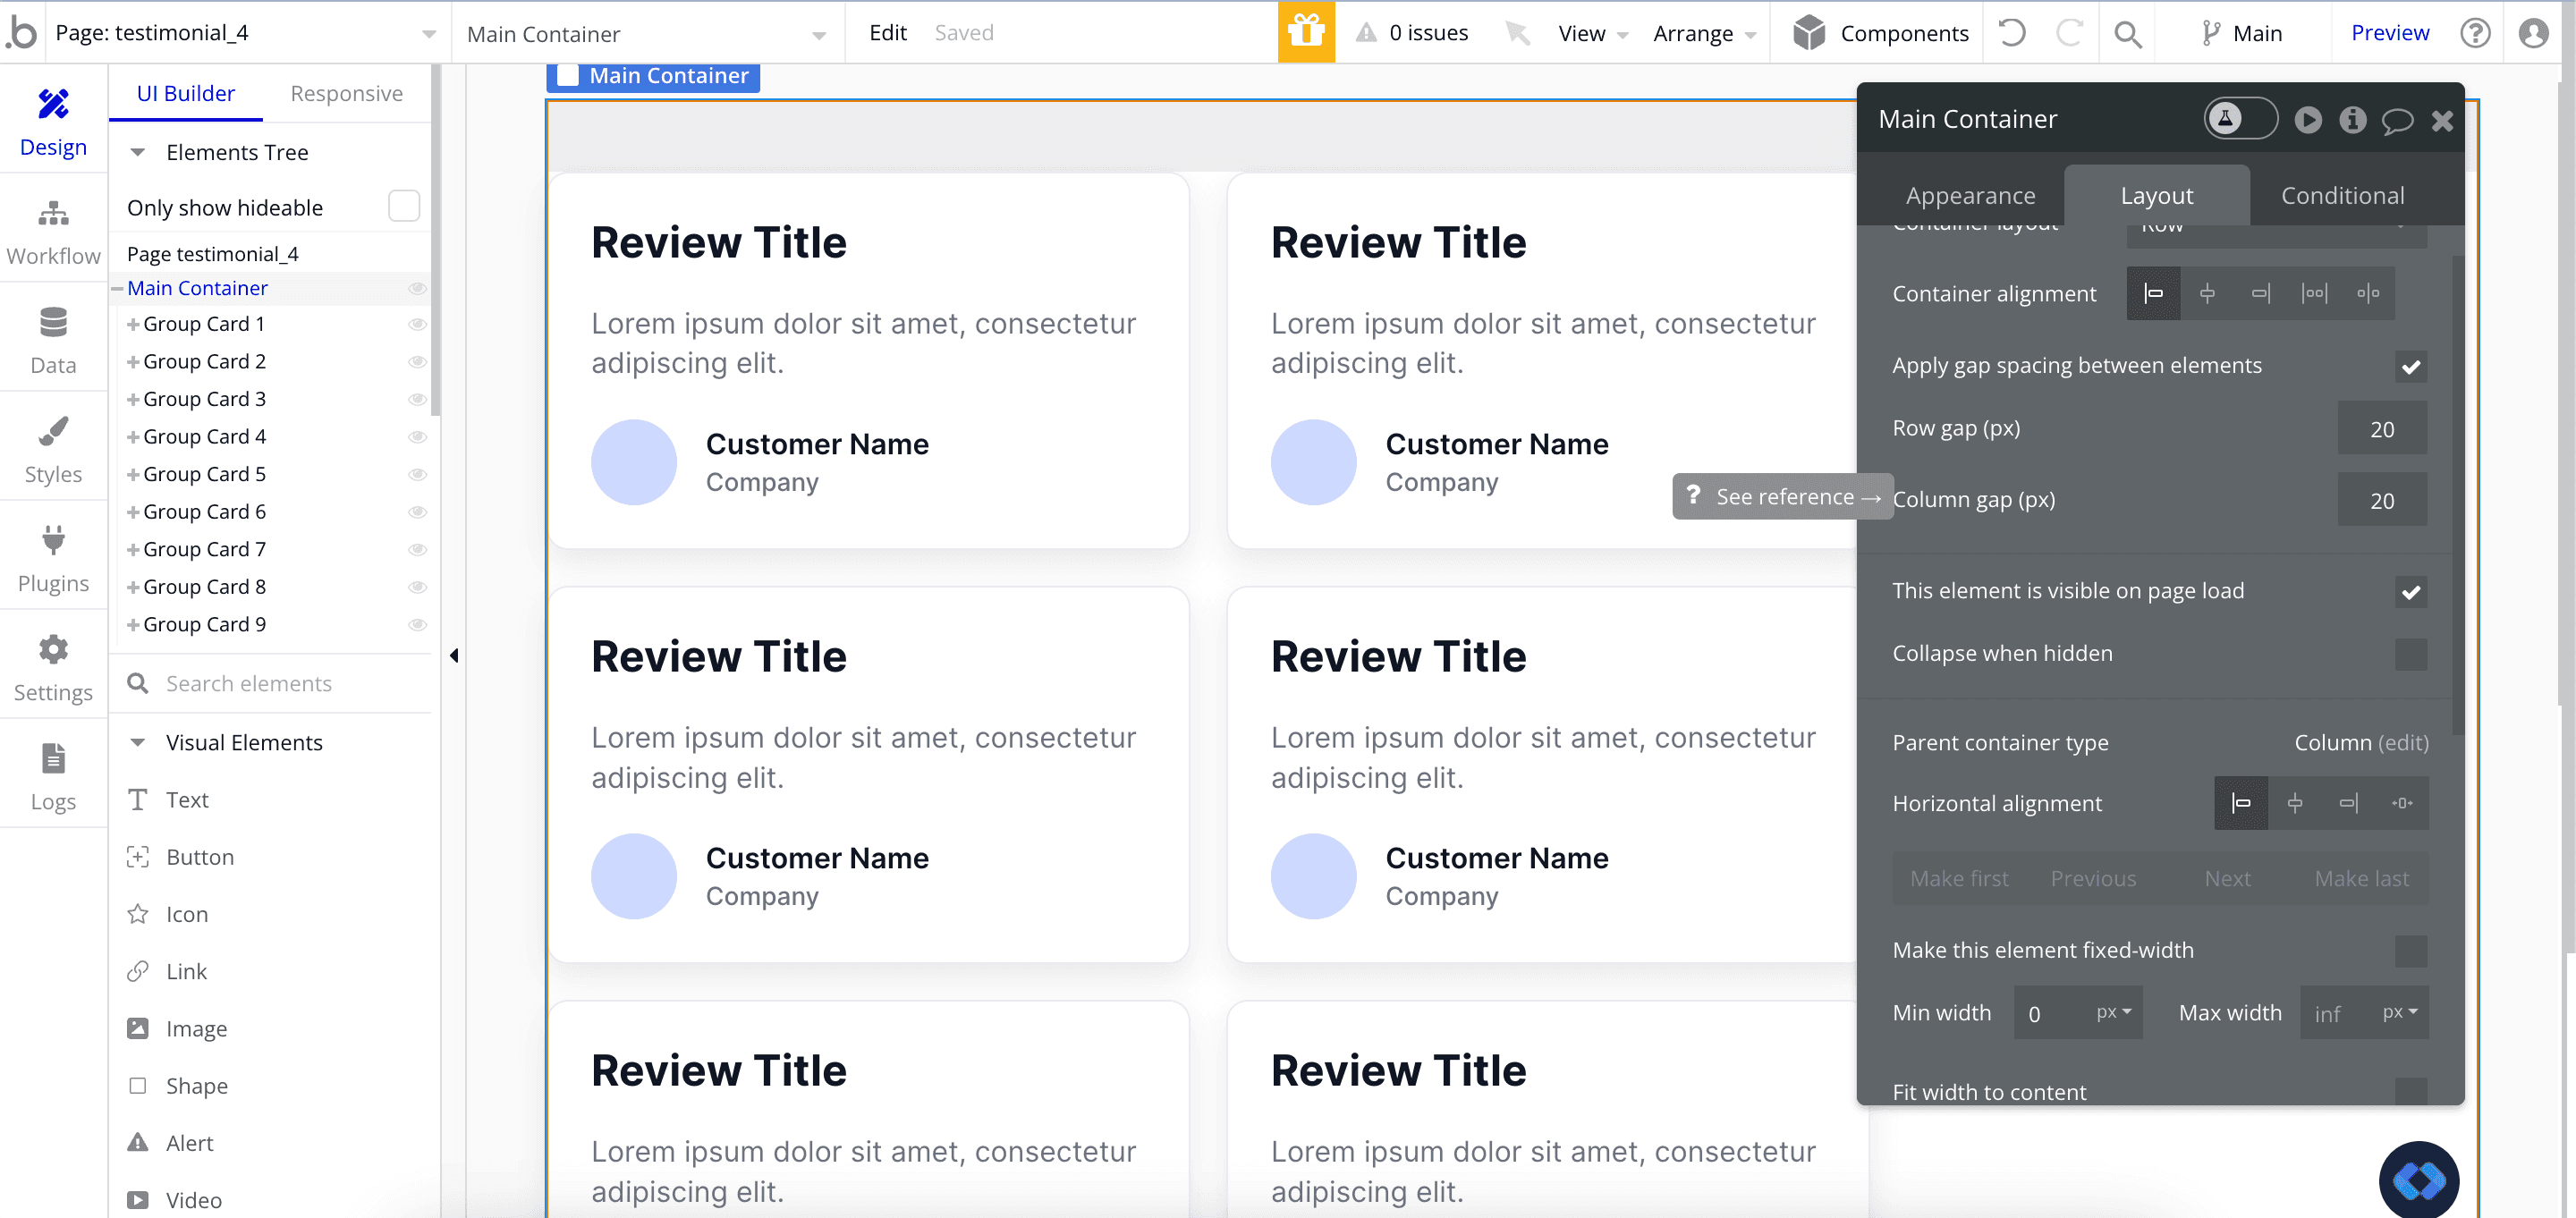Image resolution: width=2576 pixels, height=1218 pixels.
Task: Switch to the Responsive tab
Action: [x=346, y=93]
